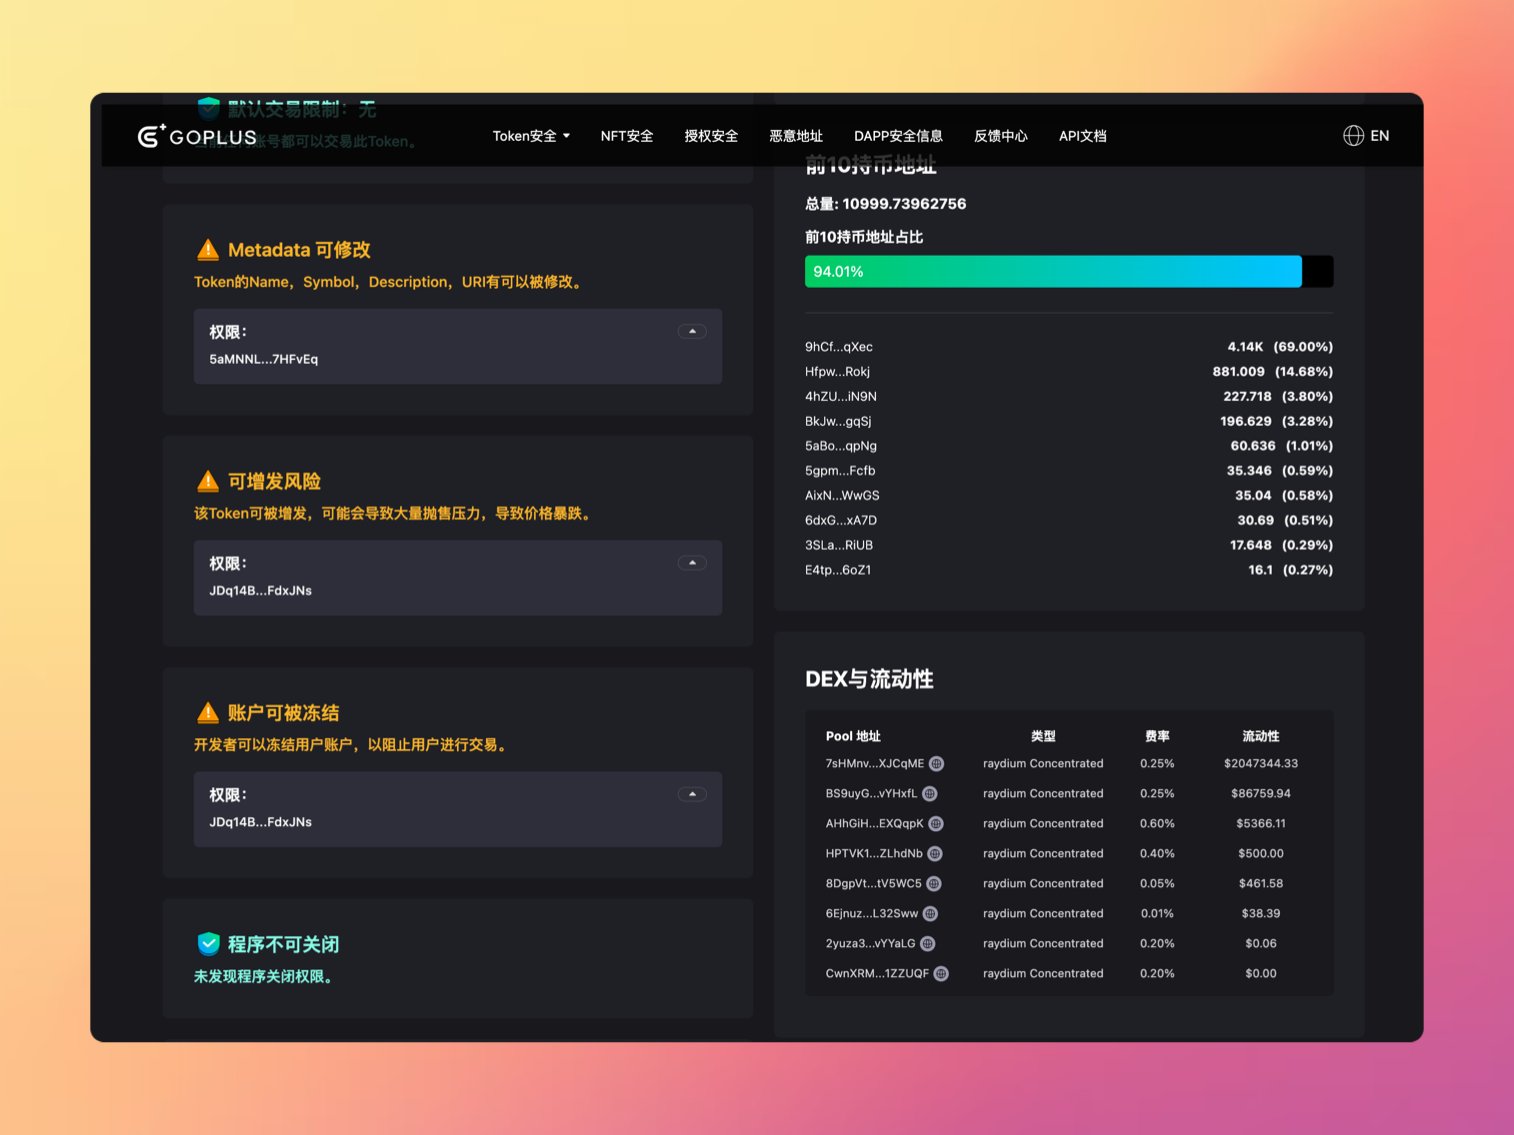This screenshot has height=1135, width=1514.
Task: Switch language to EN
Action: 1379,136
